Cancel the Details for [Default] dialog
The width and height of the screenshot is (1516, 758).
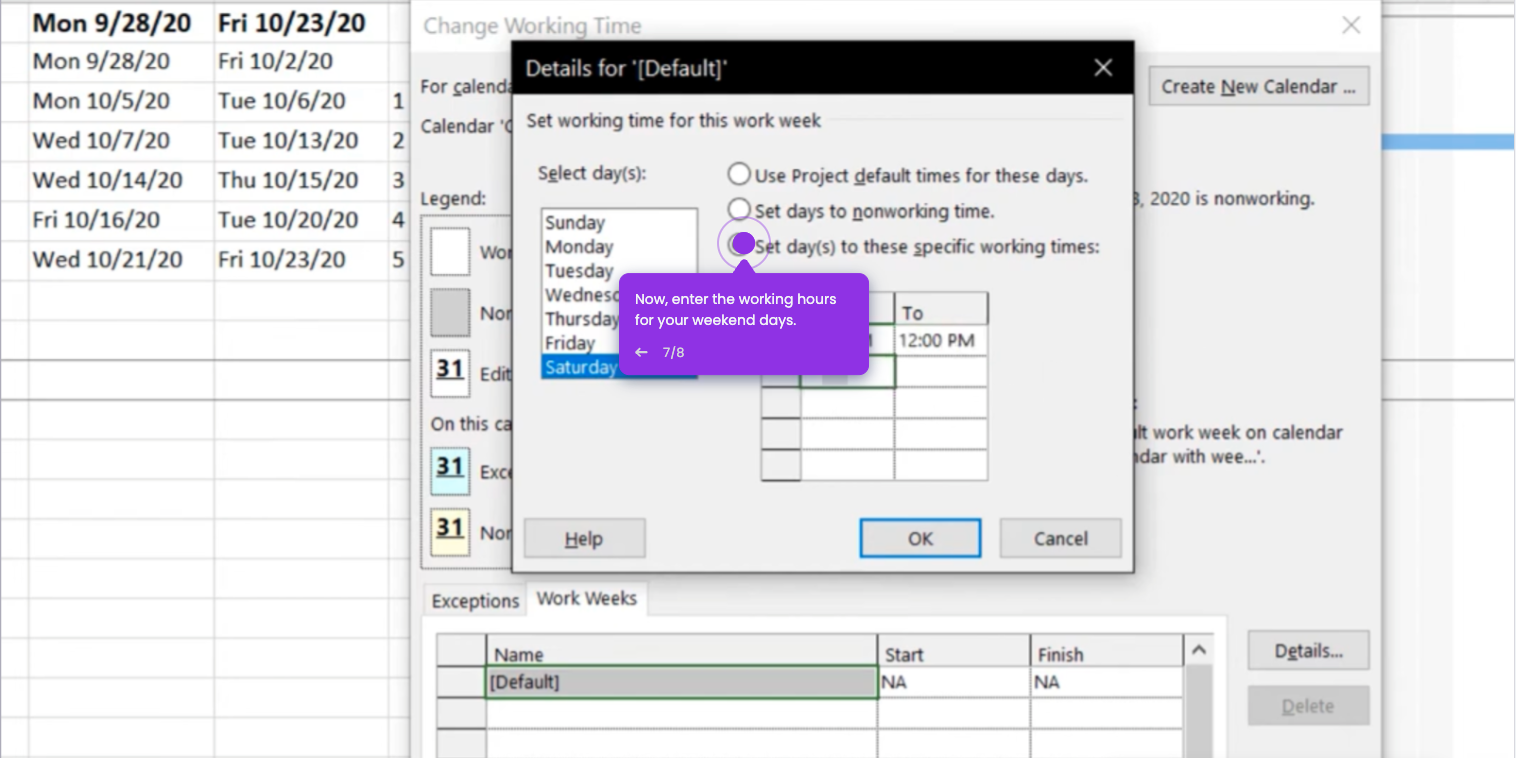pos(1060,538)
